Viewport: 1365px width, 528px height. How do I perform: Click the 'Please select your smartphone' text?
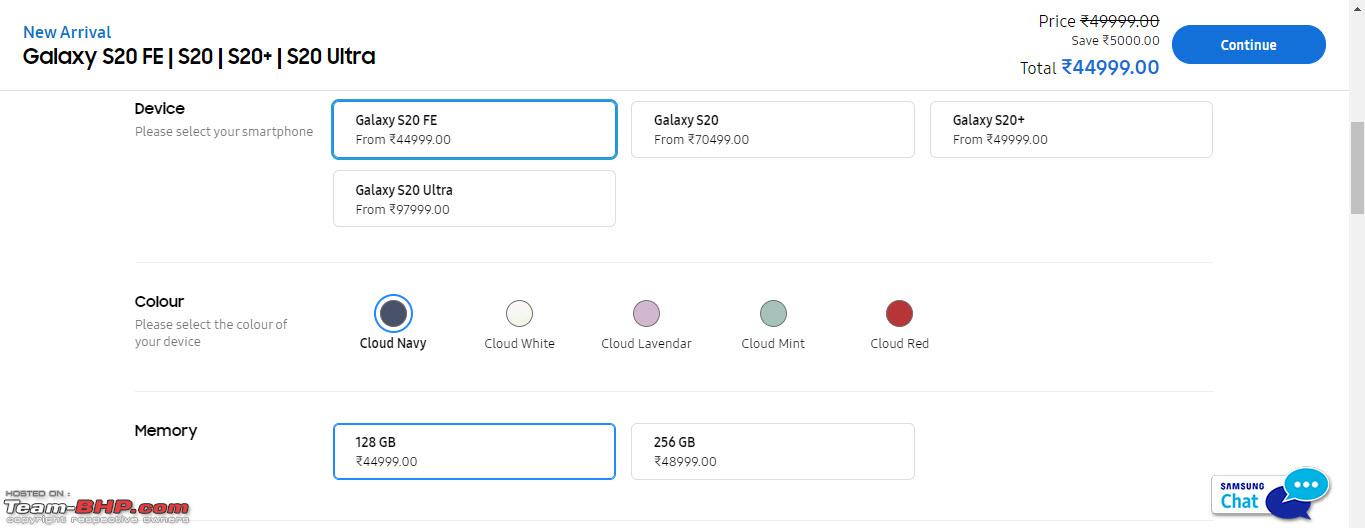click(224, 131)
